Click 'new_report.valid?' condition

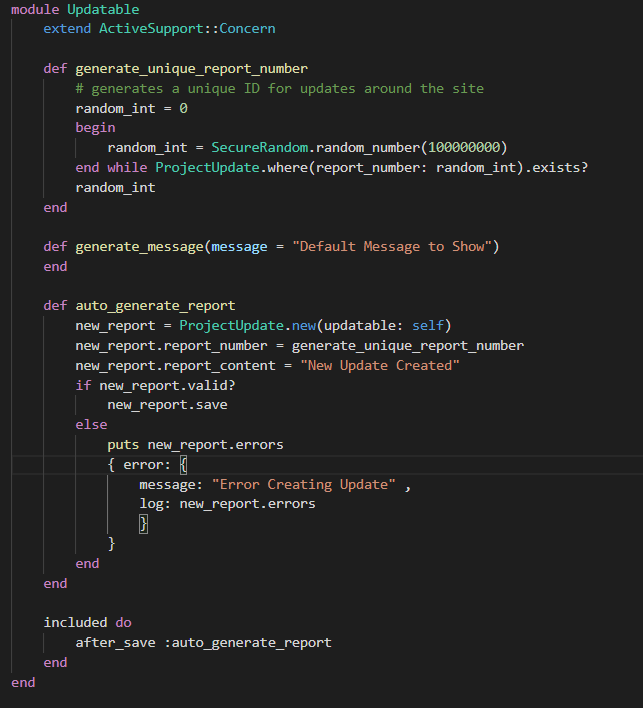coord(167,386)
